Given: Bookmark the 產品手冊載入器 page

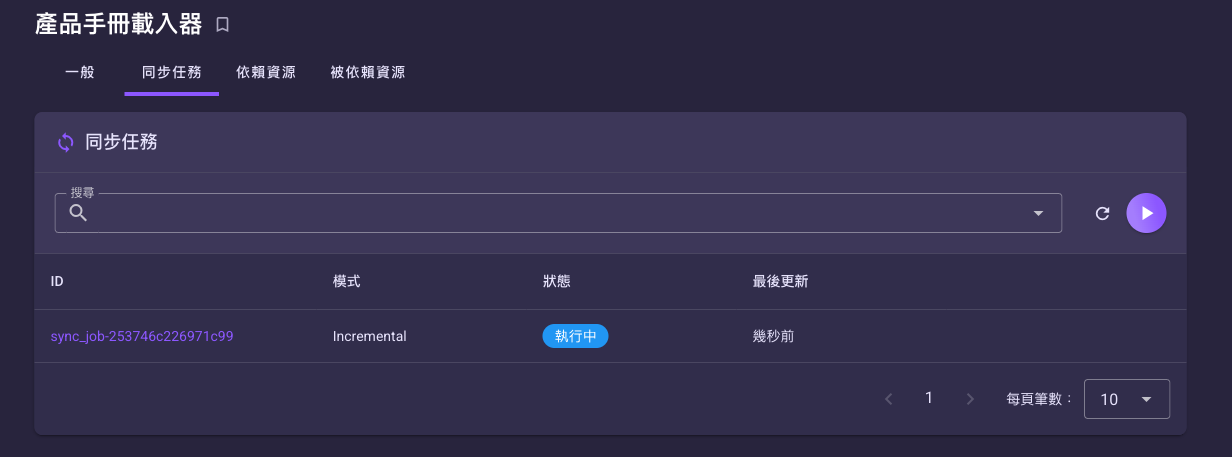Looking at the screenshot, I should 223,25.
